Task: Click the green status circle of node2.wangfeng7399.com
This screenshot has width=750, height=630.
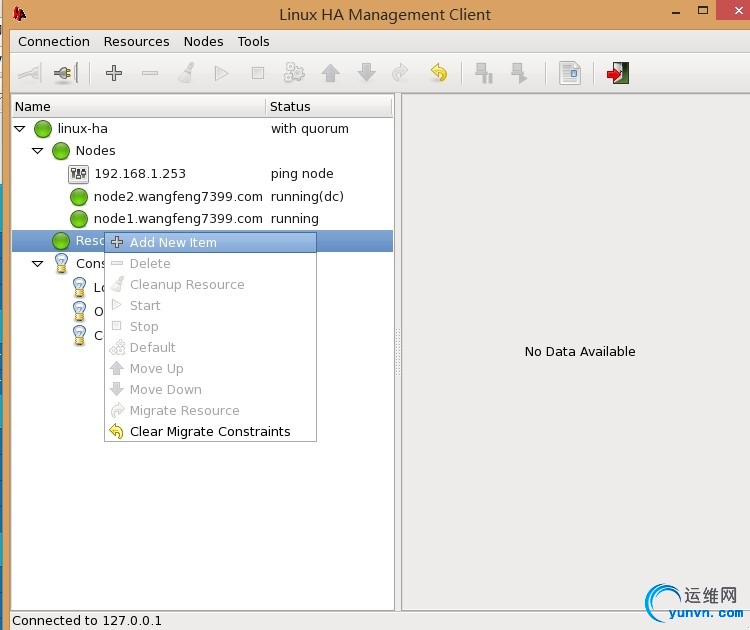Action: [79, 197]
